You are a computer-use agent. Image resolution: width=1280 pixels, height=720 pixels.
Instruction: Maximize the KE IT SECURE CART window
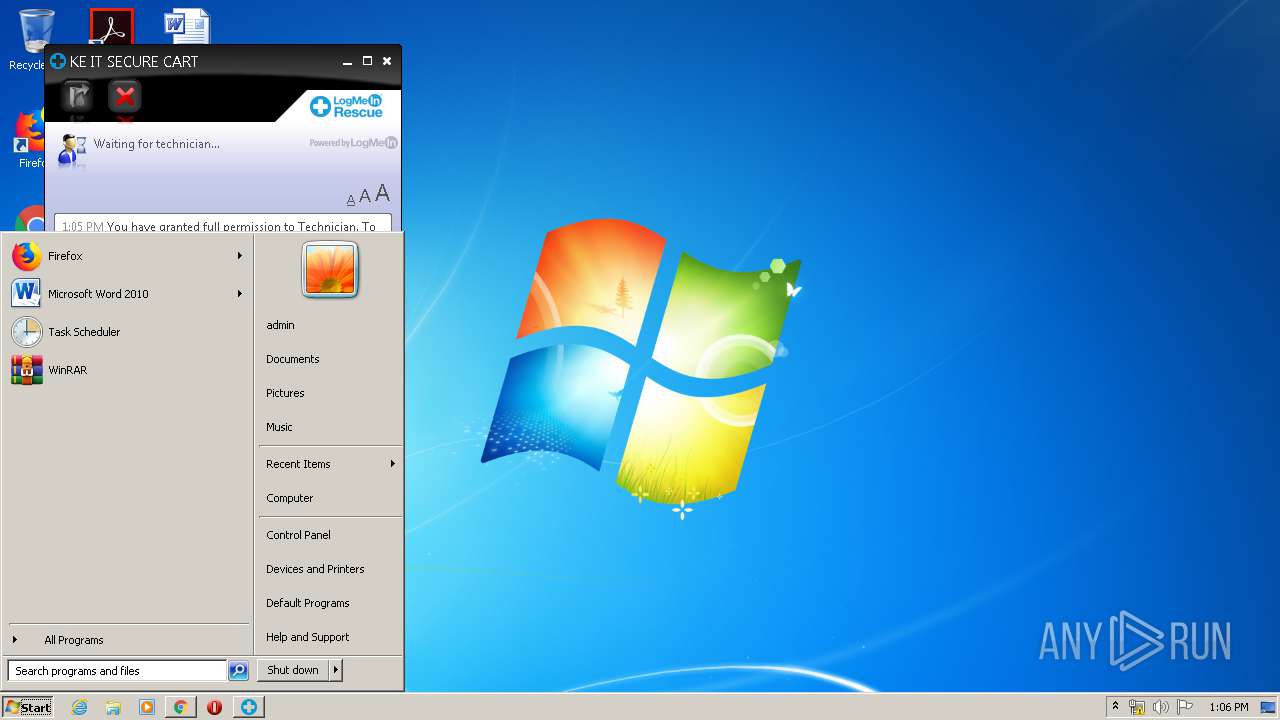[x=367, y=61]
